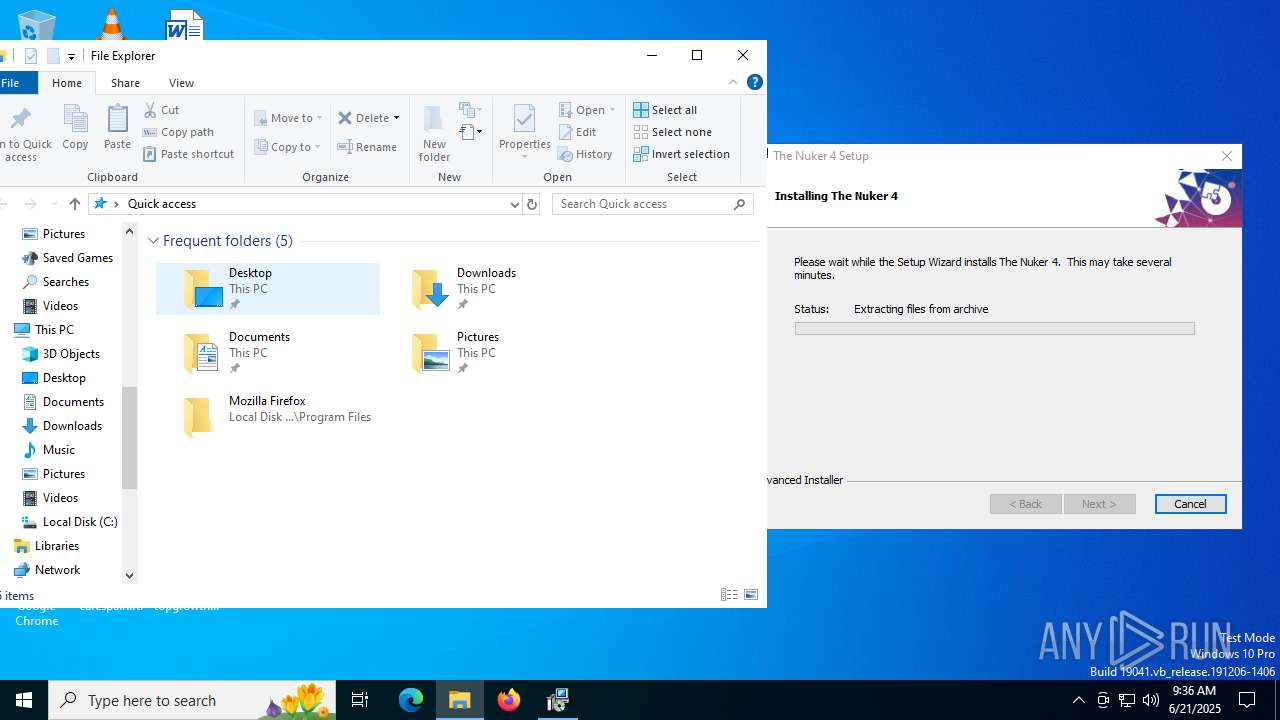Viewport: 1280px width, 720px height.
Task: Select the Cut command
Action: [161, 110]
